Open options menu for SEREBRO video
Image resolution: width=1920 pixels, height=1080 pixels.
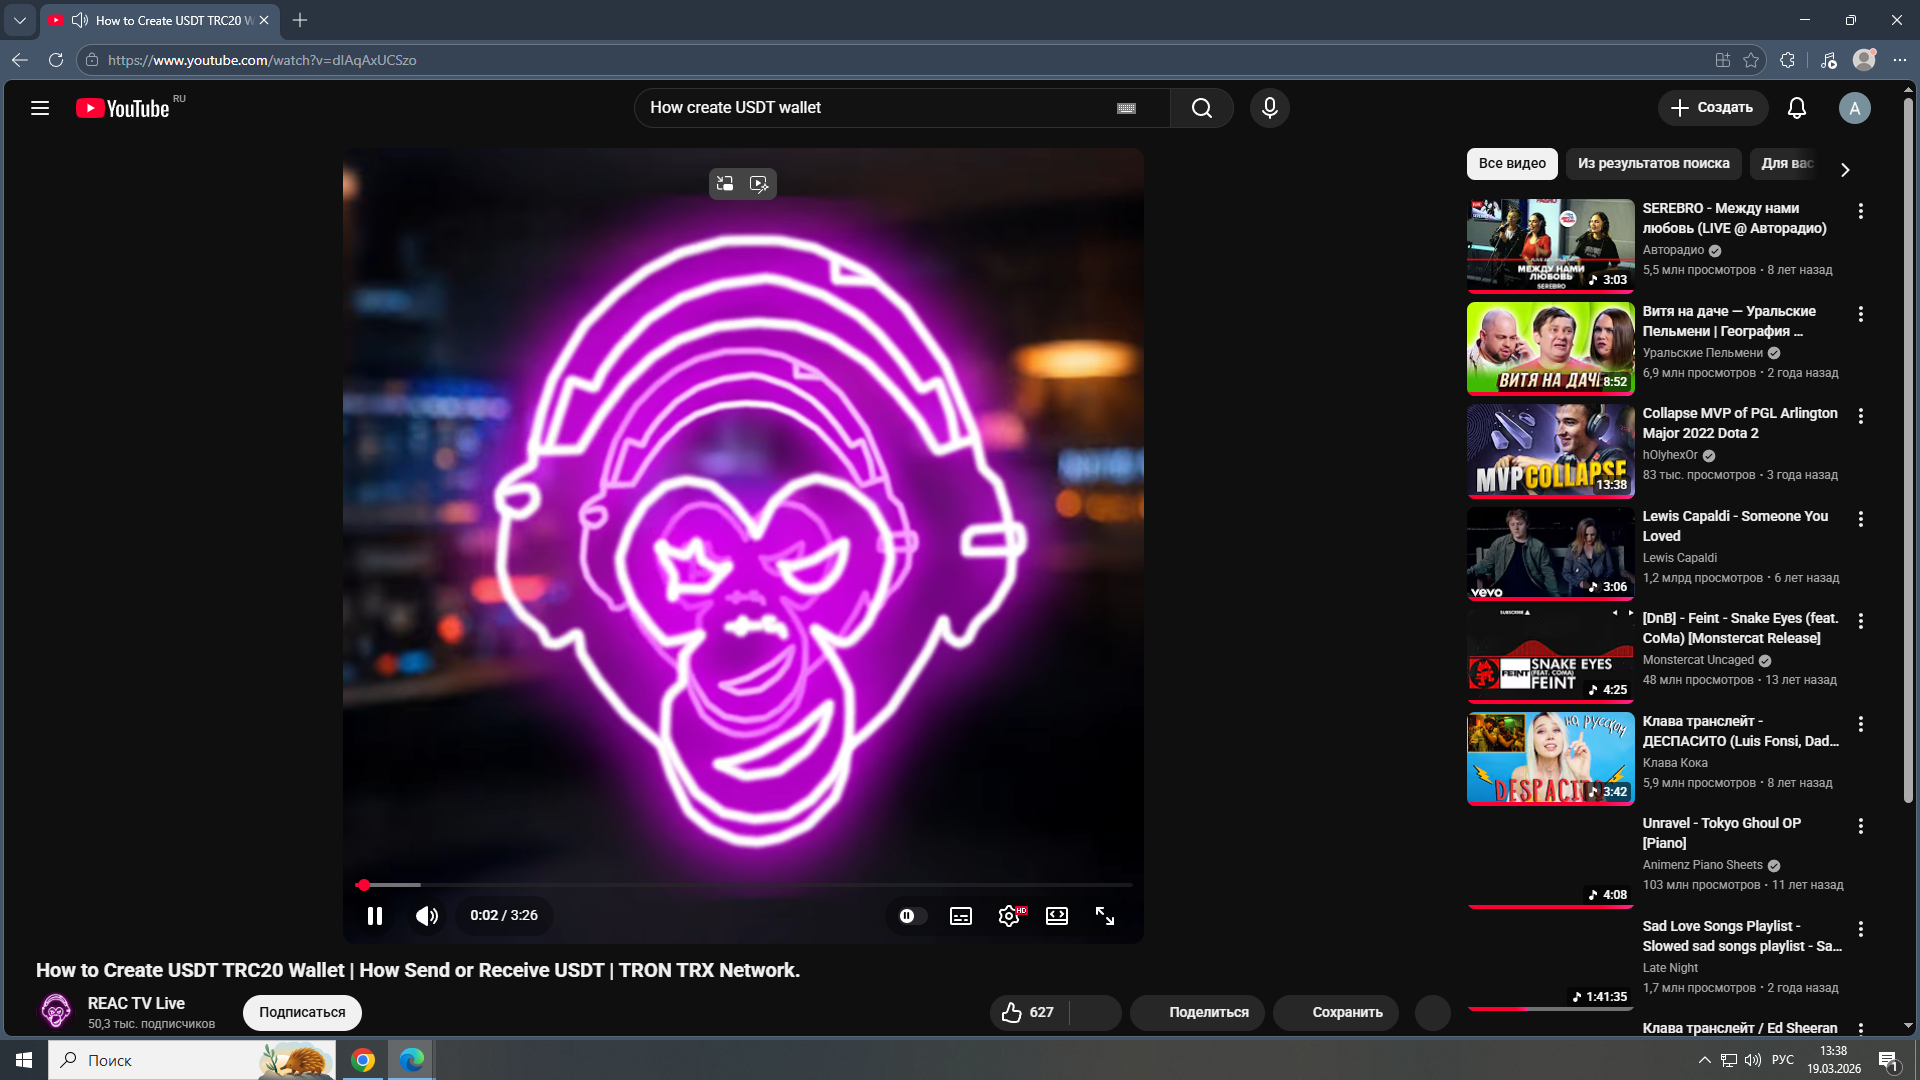(1860, 211)
